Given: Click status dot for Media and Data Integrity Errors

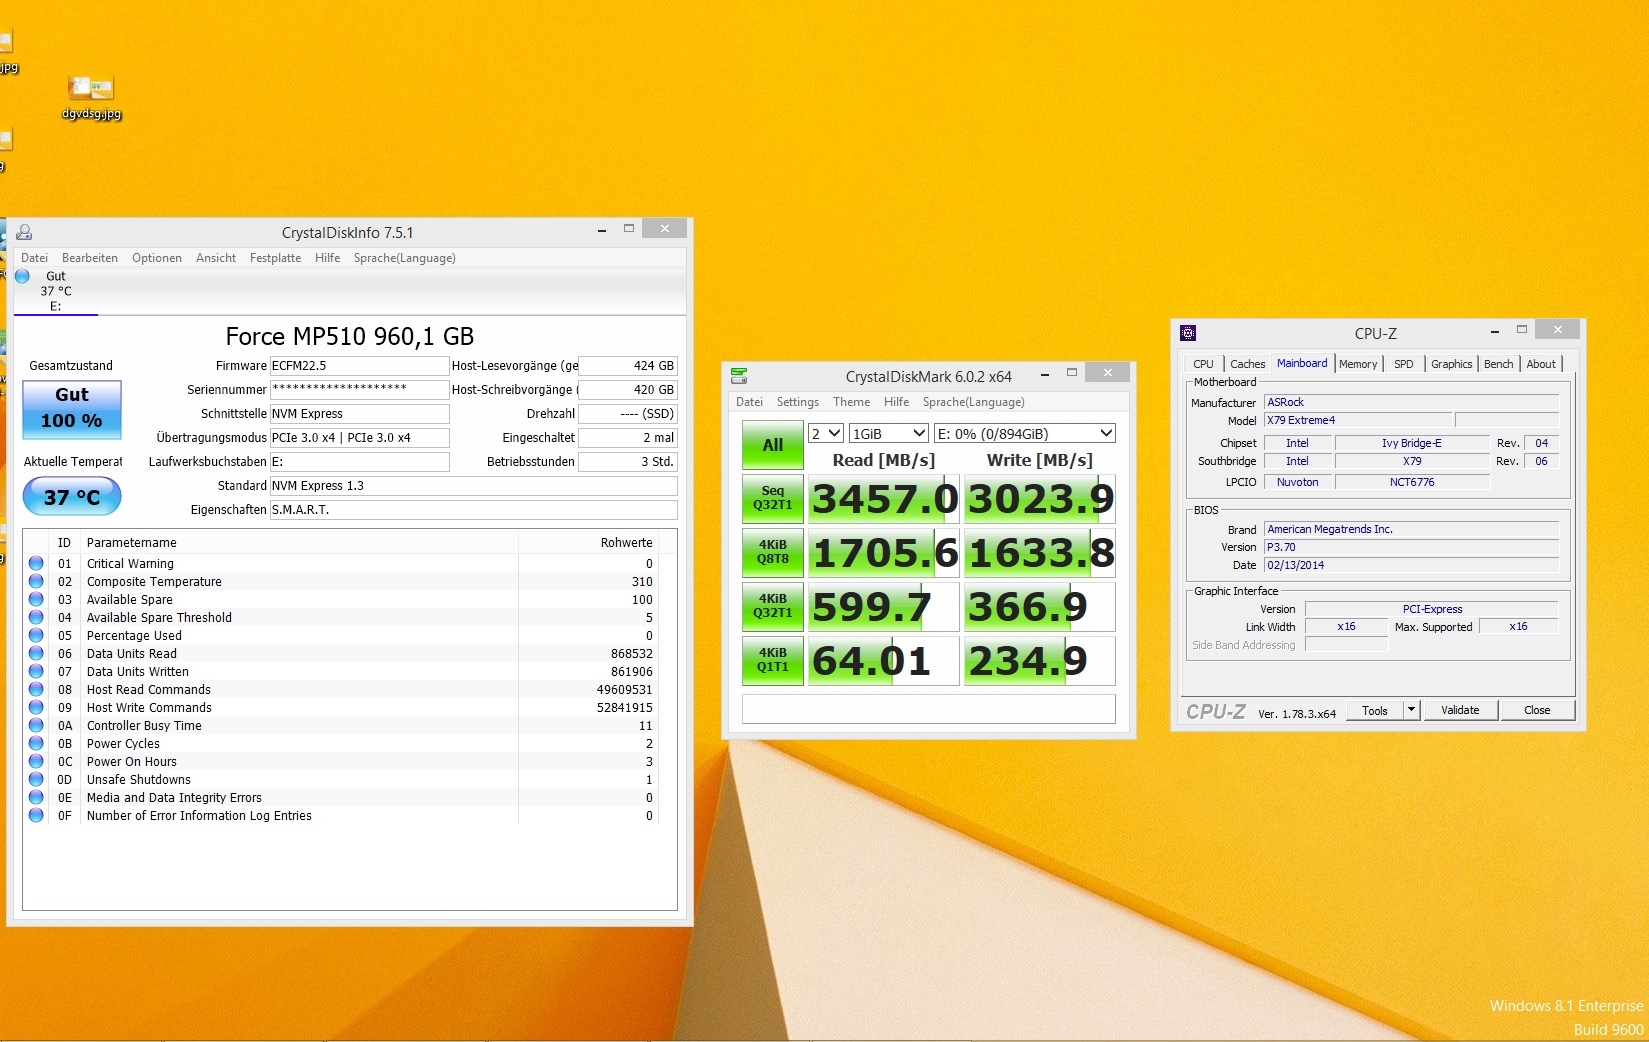Looking at the screenshot, I should pos(36,797).
